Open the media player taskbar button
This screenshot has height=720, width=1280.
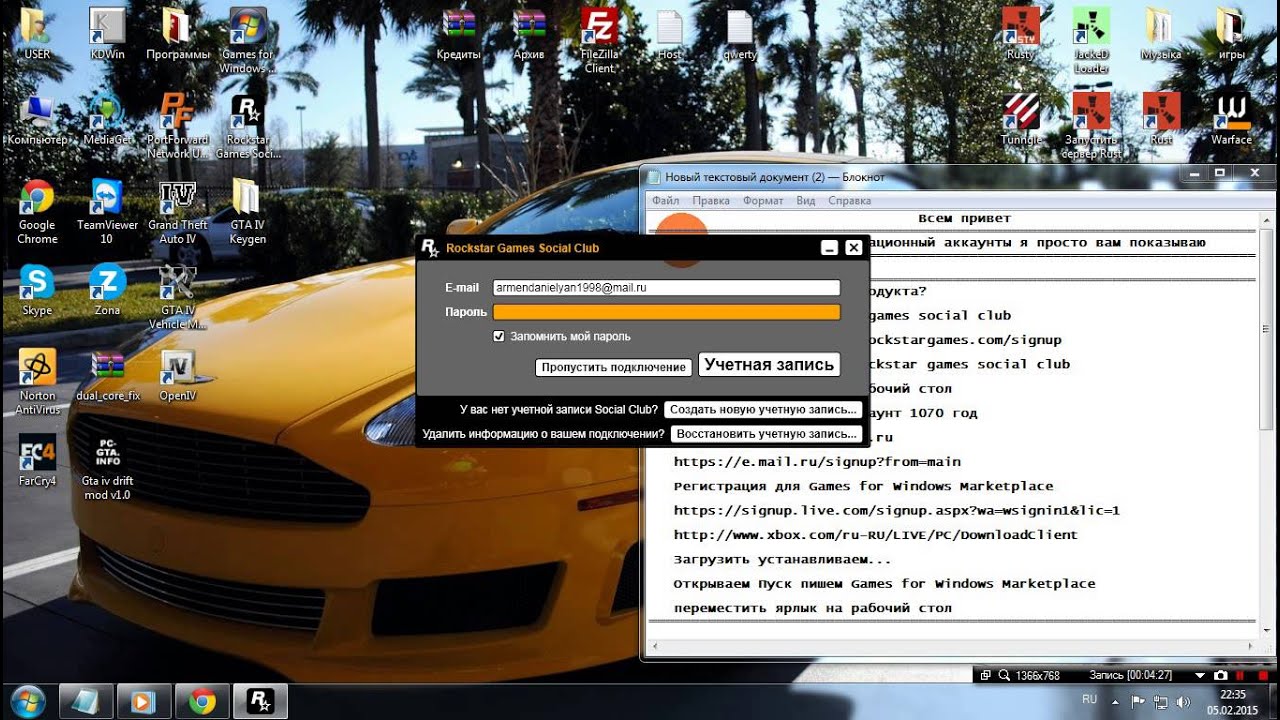tap(144, 702)
